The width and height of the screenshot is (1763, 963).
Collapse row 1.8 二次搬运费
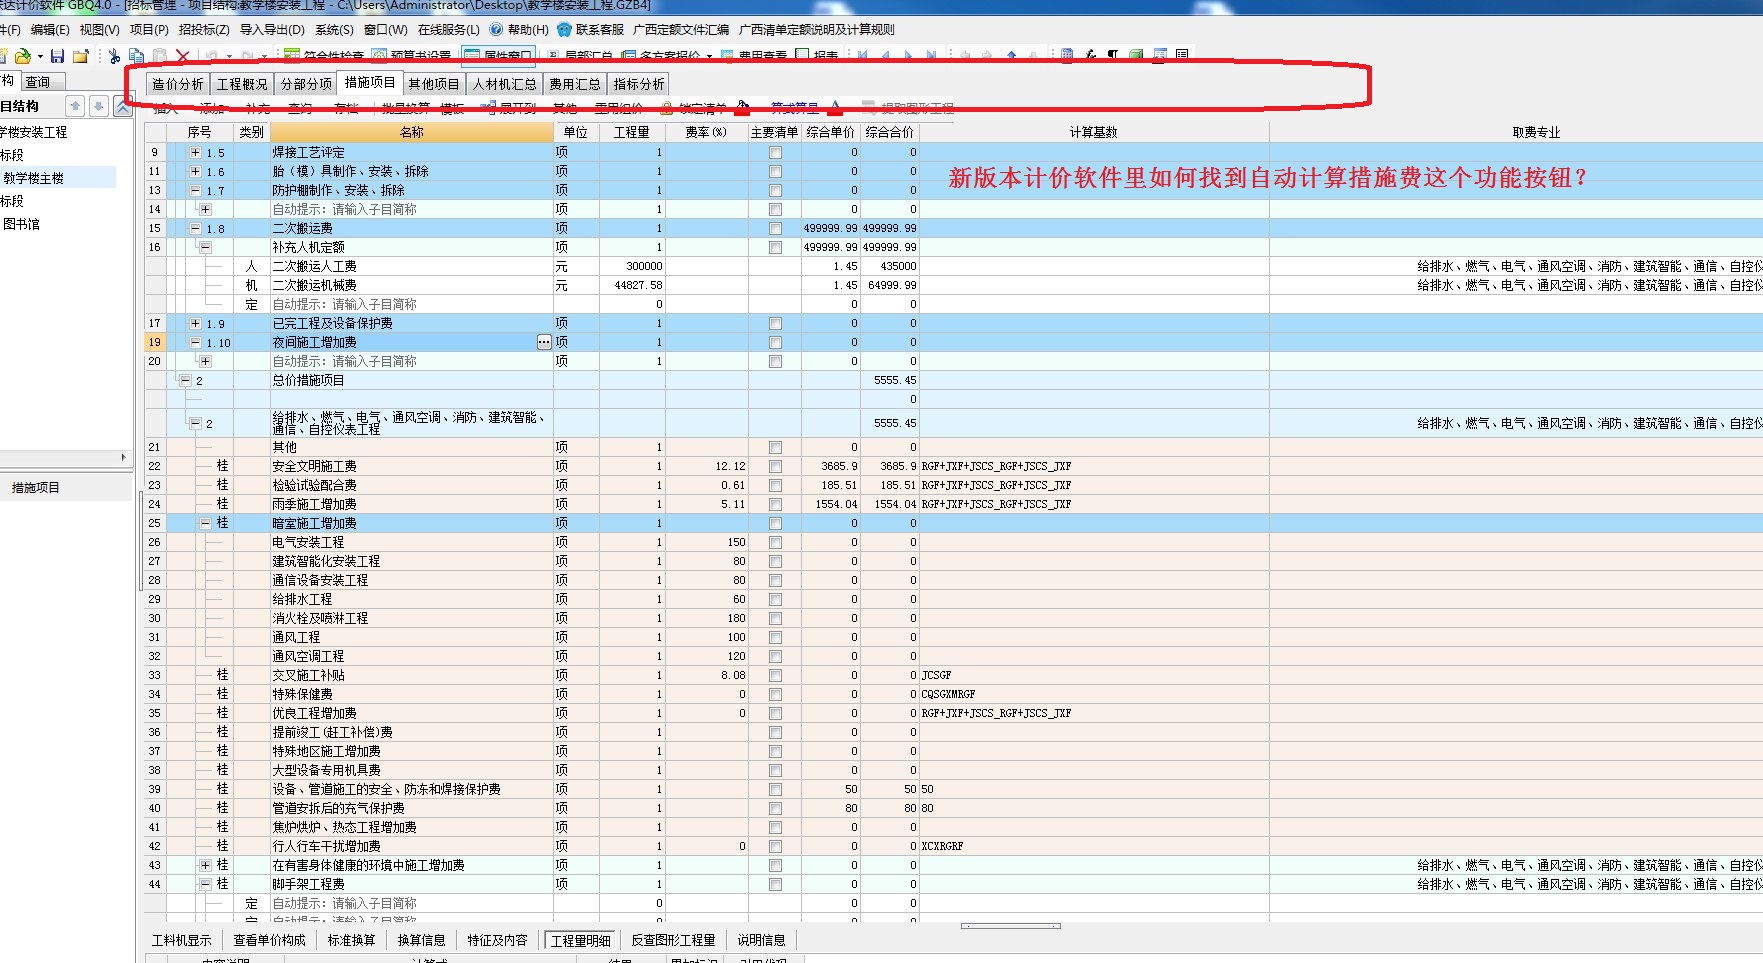[196, 229]
